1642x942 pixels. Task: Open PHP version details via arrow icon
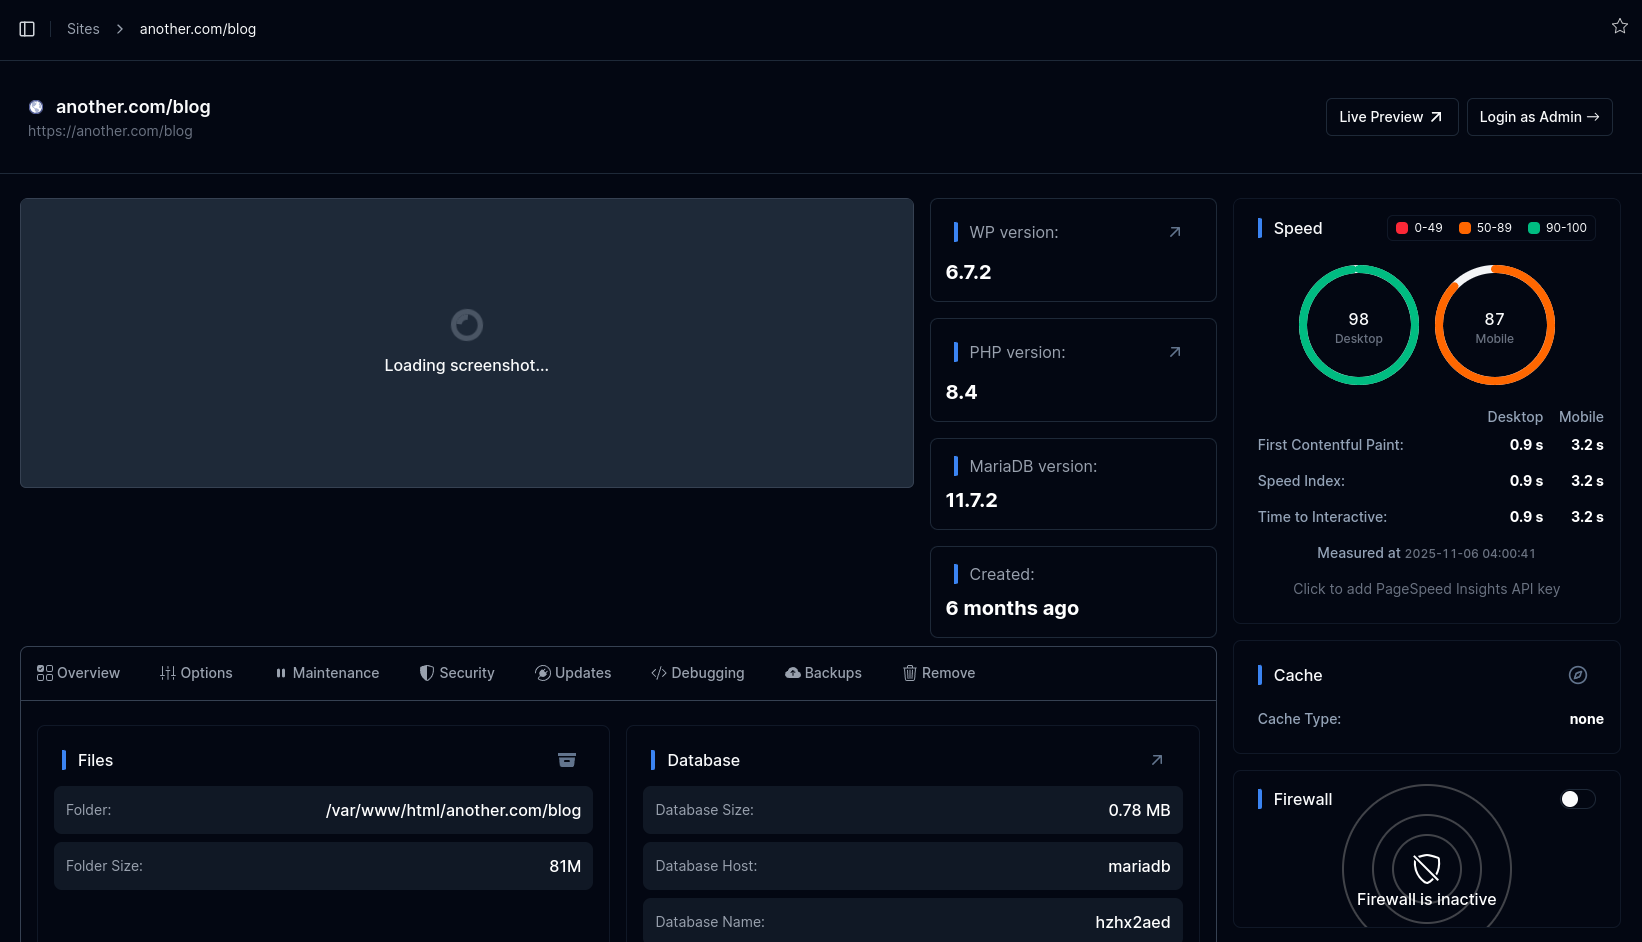tap(1174, 352)
